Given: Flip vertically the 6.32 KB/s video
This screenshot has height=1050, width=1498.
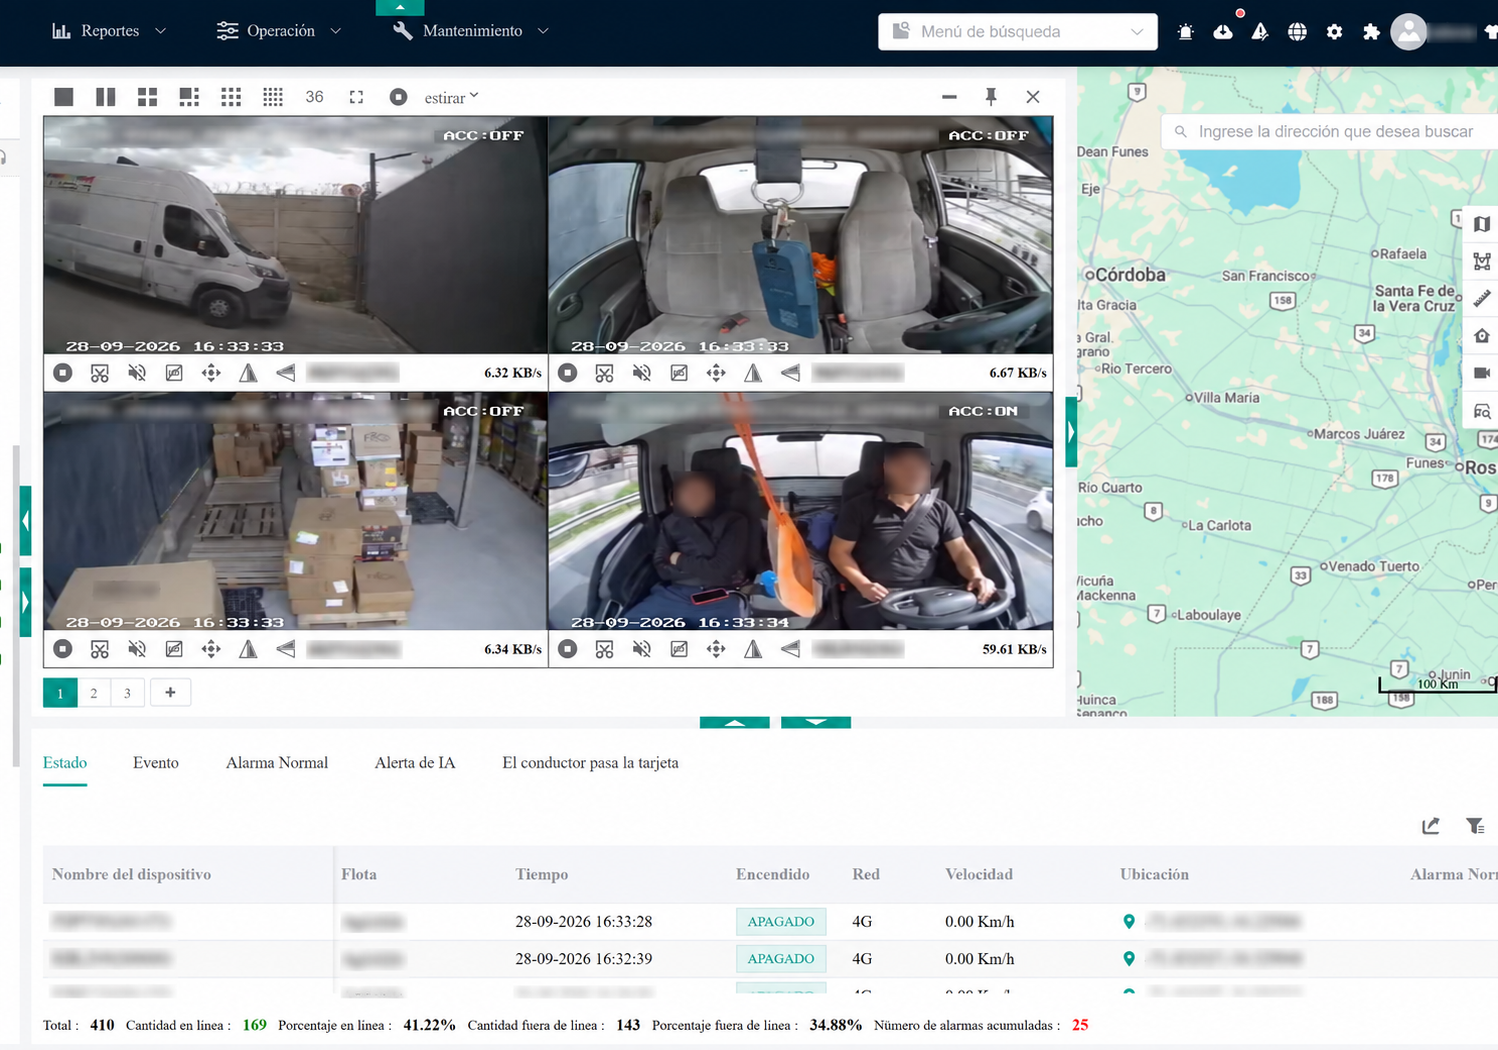Looking at the screenshot, I should point(286,373).
